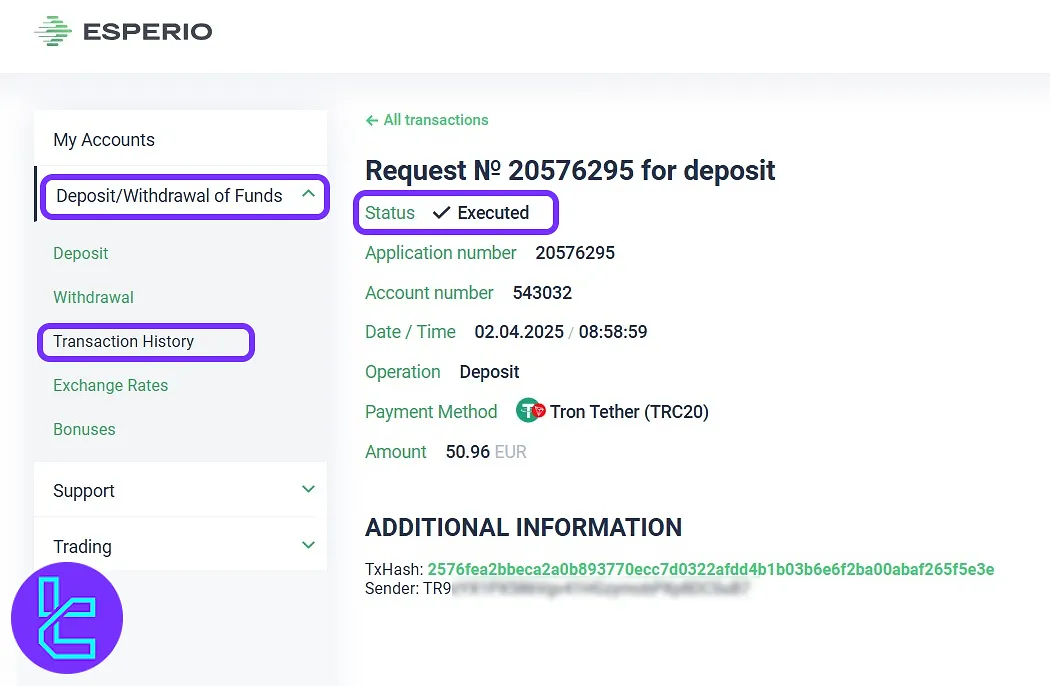Expand the Trading section chevron

point(308,545)
